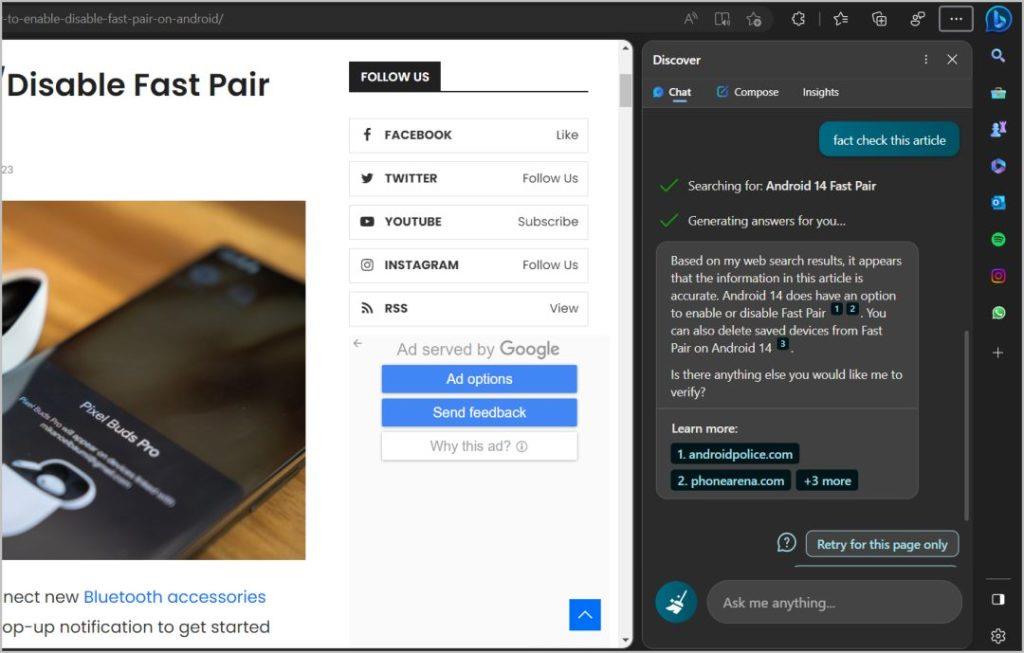Click the 'FOLLOW US' heading
Viewport: 1024px width, 653px height.
click(394, 77)
